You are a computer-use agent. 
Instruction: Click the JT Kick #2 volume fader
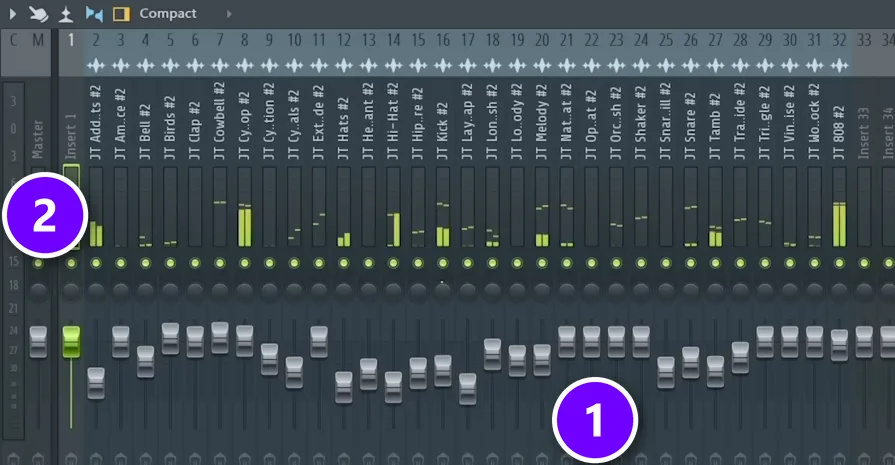[x=443, y=371]
